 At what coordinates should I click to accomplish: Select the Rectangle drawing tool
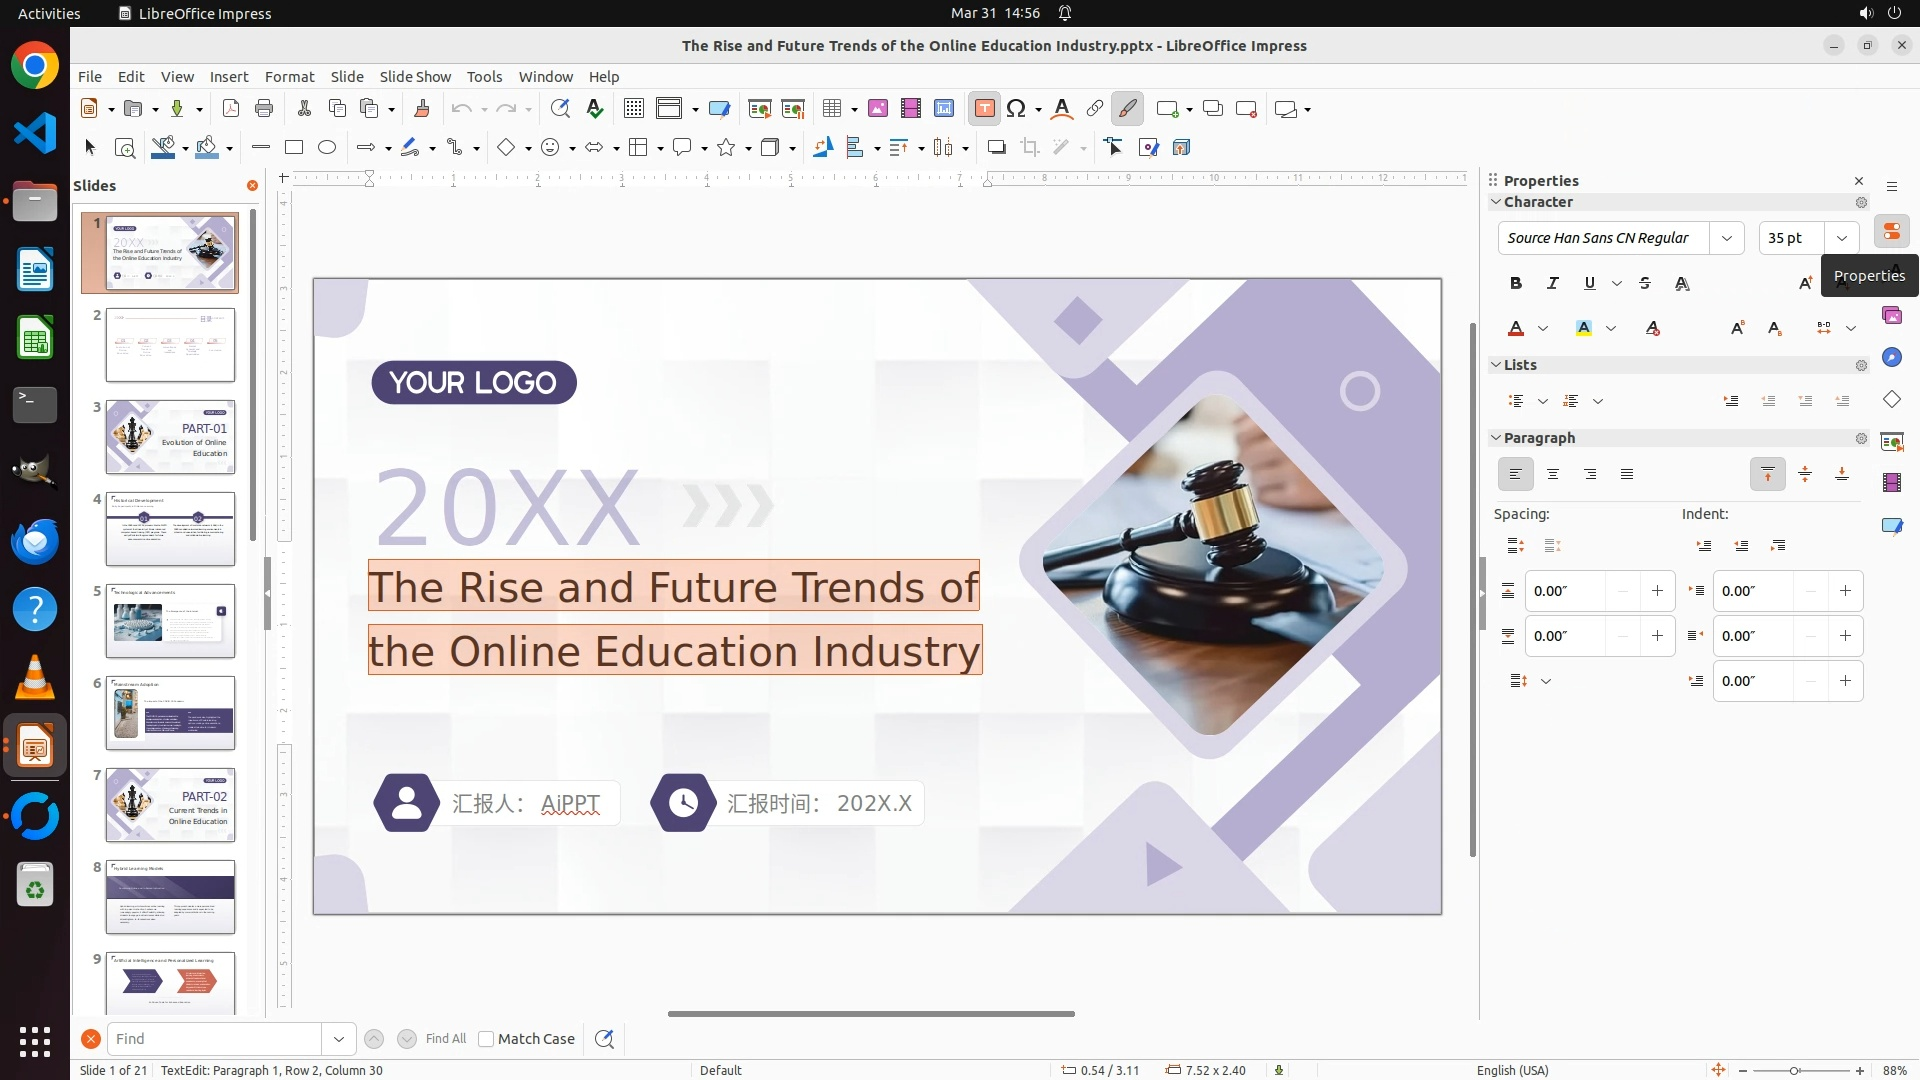tap(294, 147)
